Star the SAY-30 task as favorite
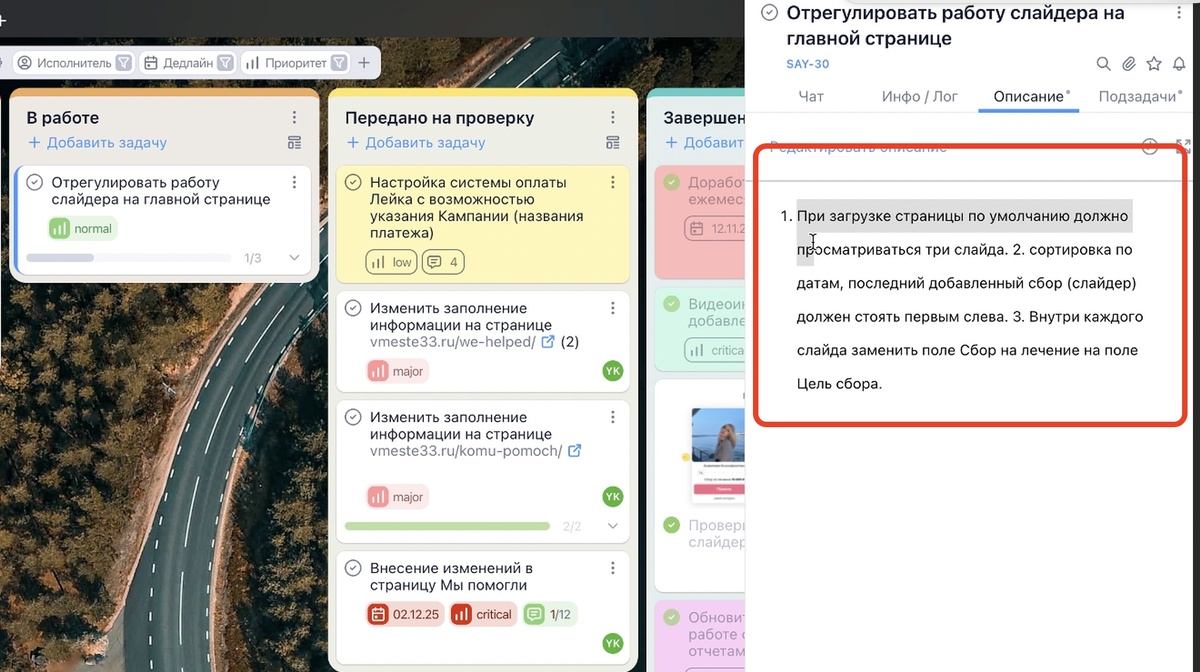Viewport: 1200px width, 672px height. [1154, 62]
